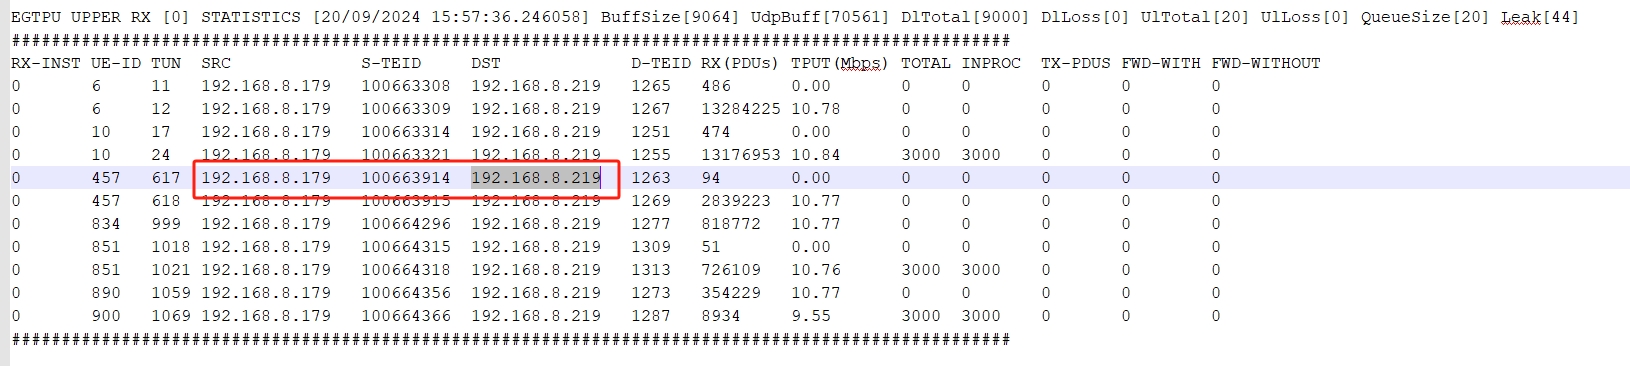Click the BuffSize[9064] header value

pos(670,17)
